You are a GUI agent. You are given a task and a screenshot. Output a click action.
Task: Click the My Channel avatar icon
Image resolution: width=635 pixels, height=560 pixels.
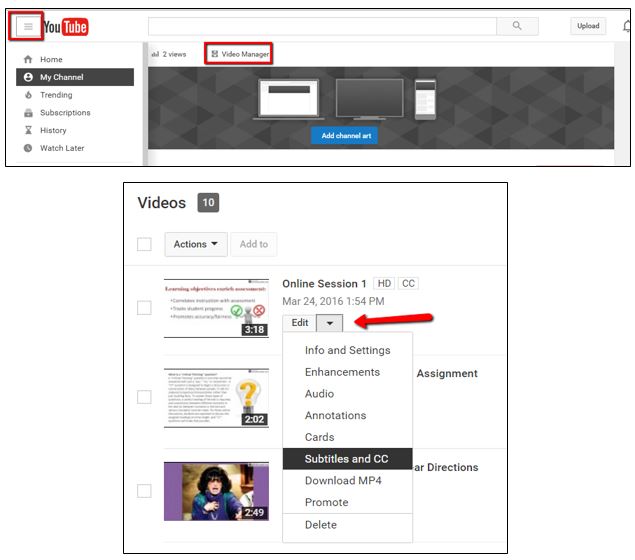(x=28, y=77)
